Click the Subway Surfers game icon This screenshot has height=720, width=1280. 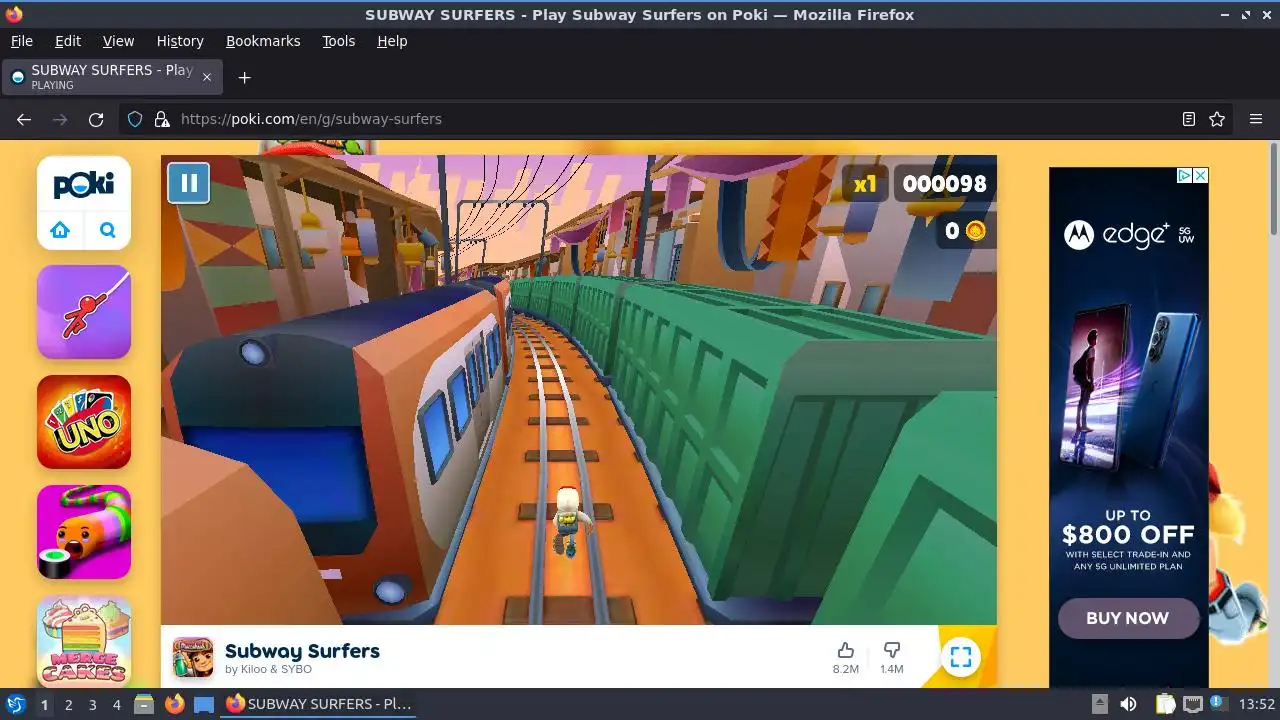pos(193,657)
